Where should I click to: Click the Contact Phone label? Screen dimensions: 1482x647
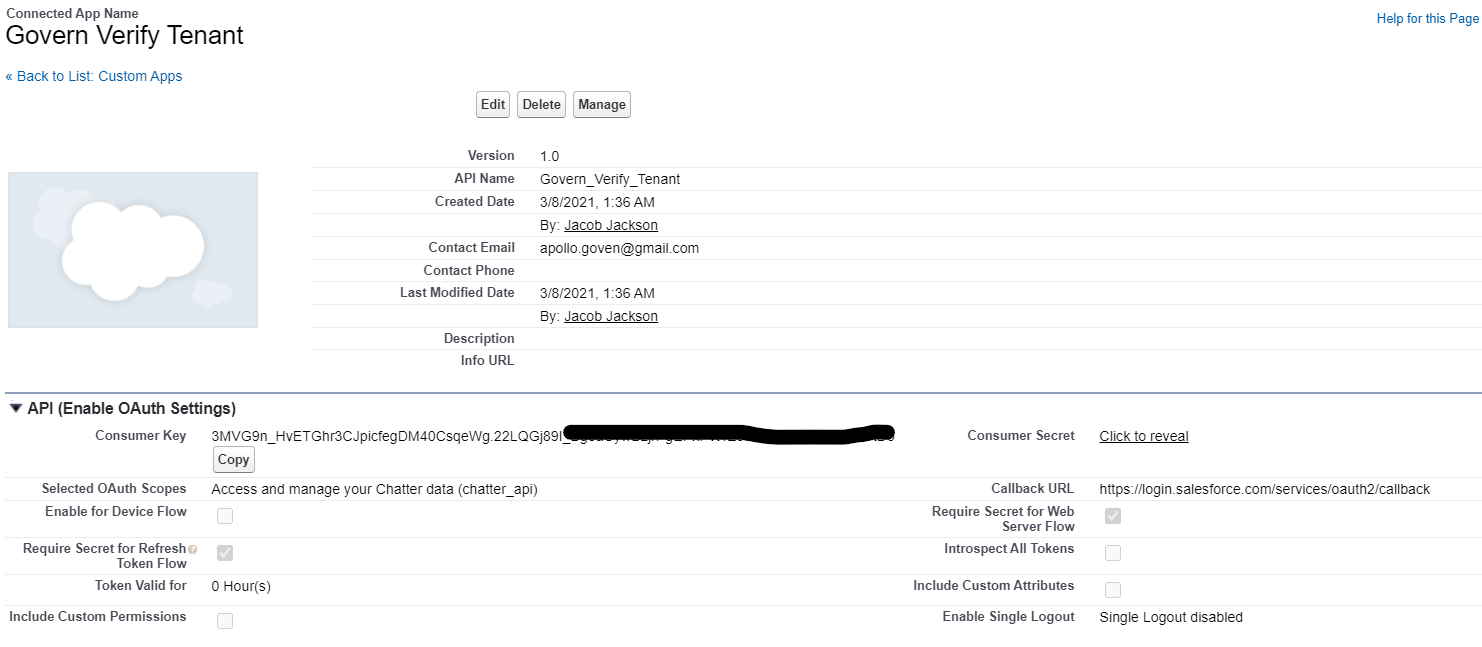pos(469,270)
